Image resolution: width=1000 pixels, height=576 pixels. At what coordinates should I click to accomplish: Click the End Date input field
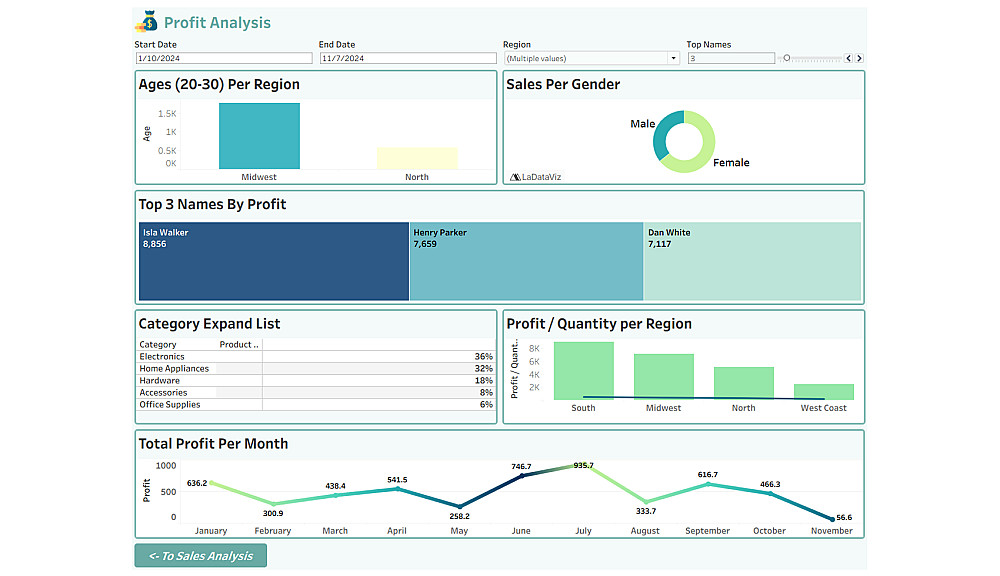pos(408,58)
